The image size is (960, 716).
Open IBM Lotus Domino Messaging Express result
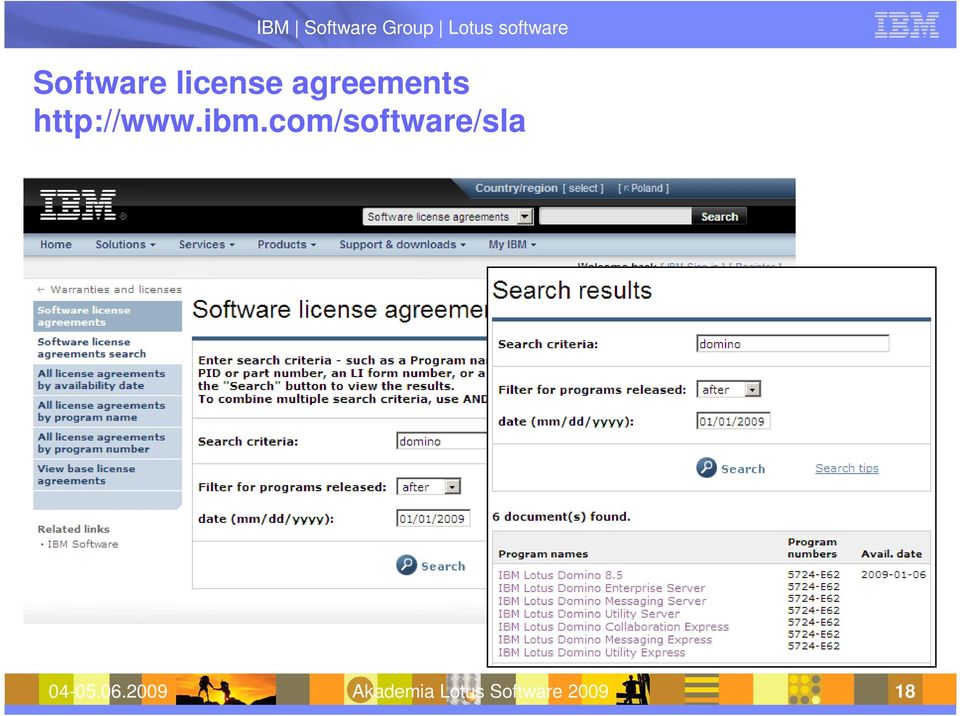605,639
